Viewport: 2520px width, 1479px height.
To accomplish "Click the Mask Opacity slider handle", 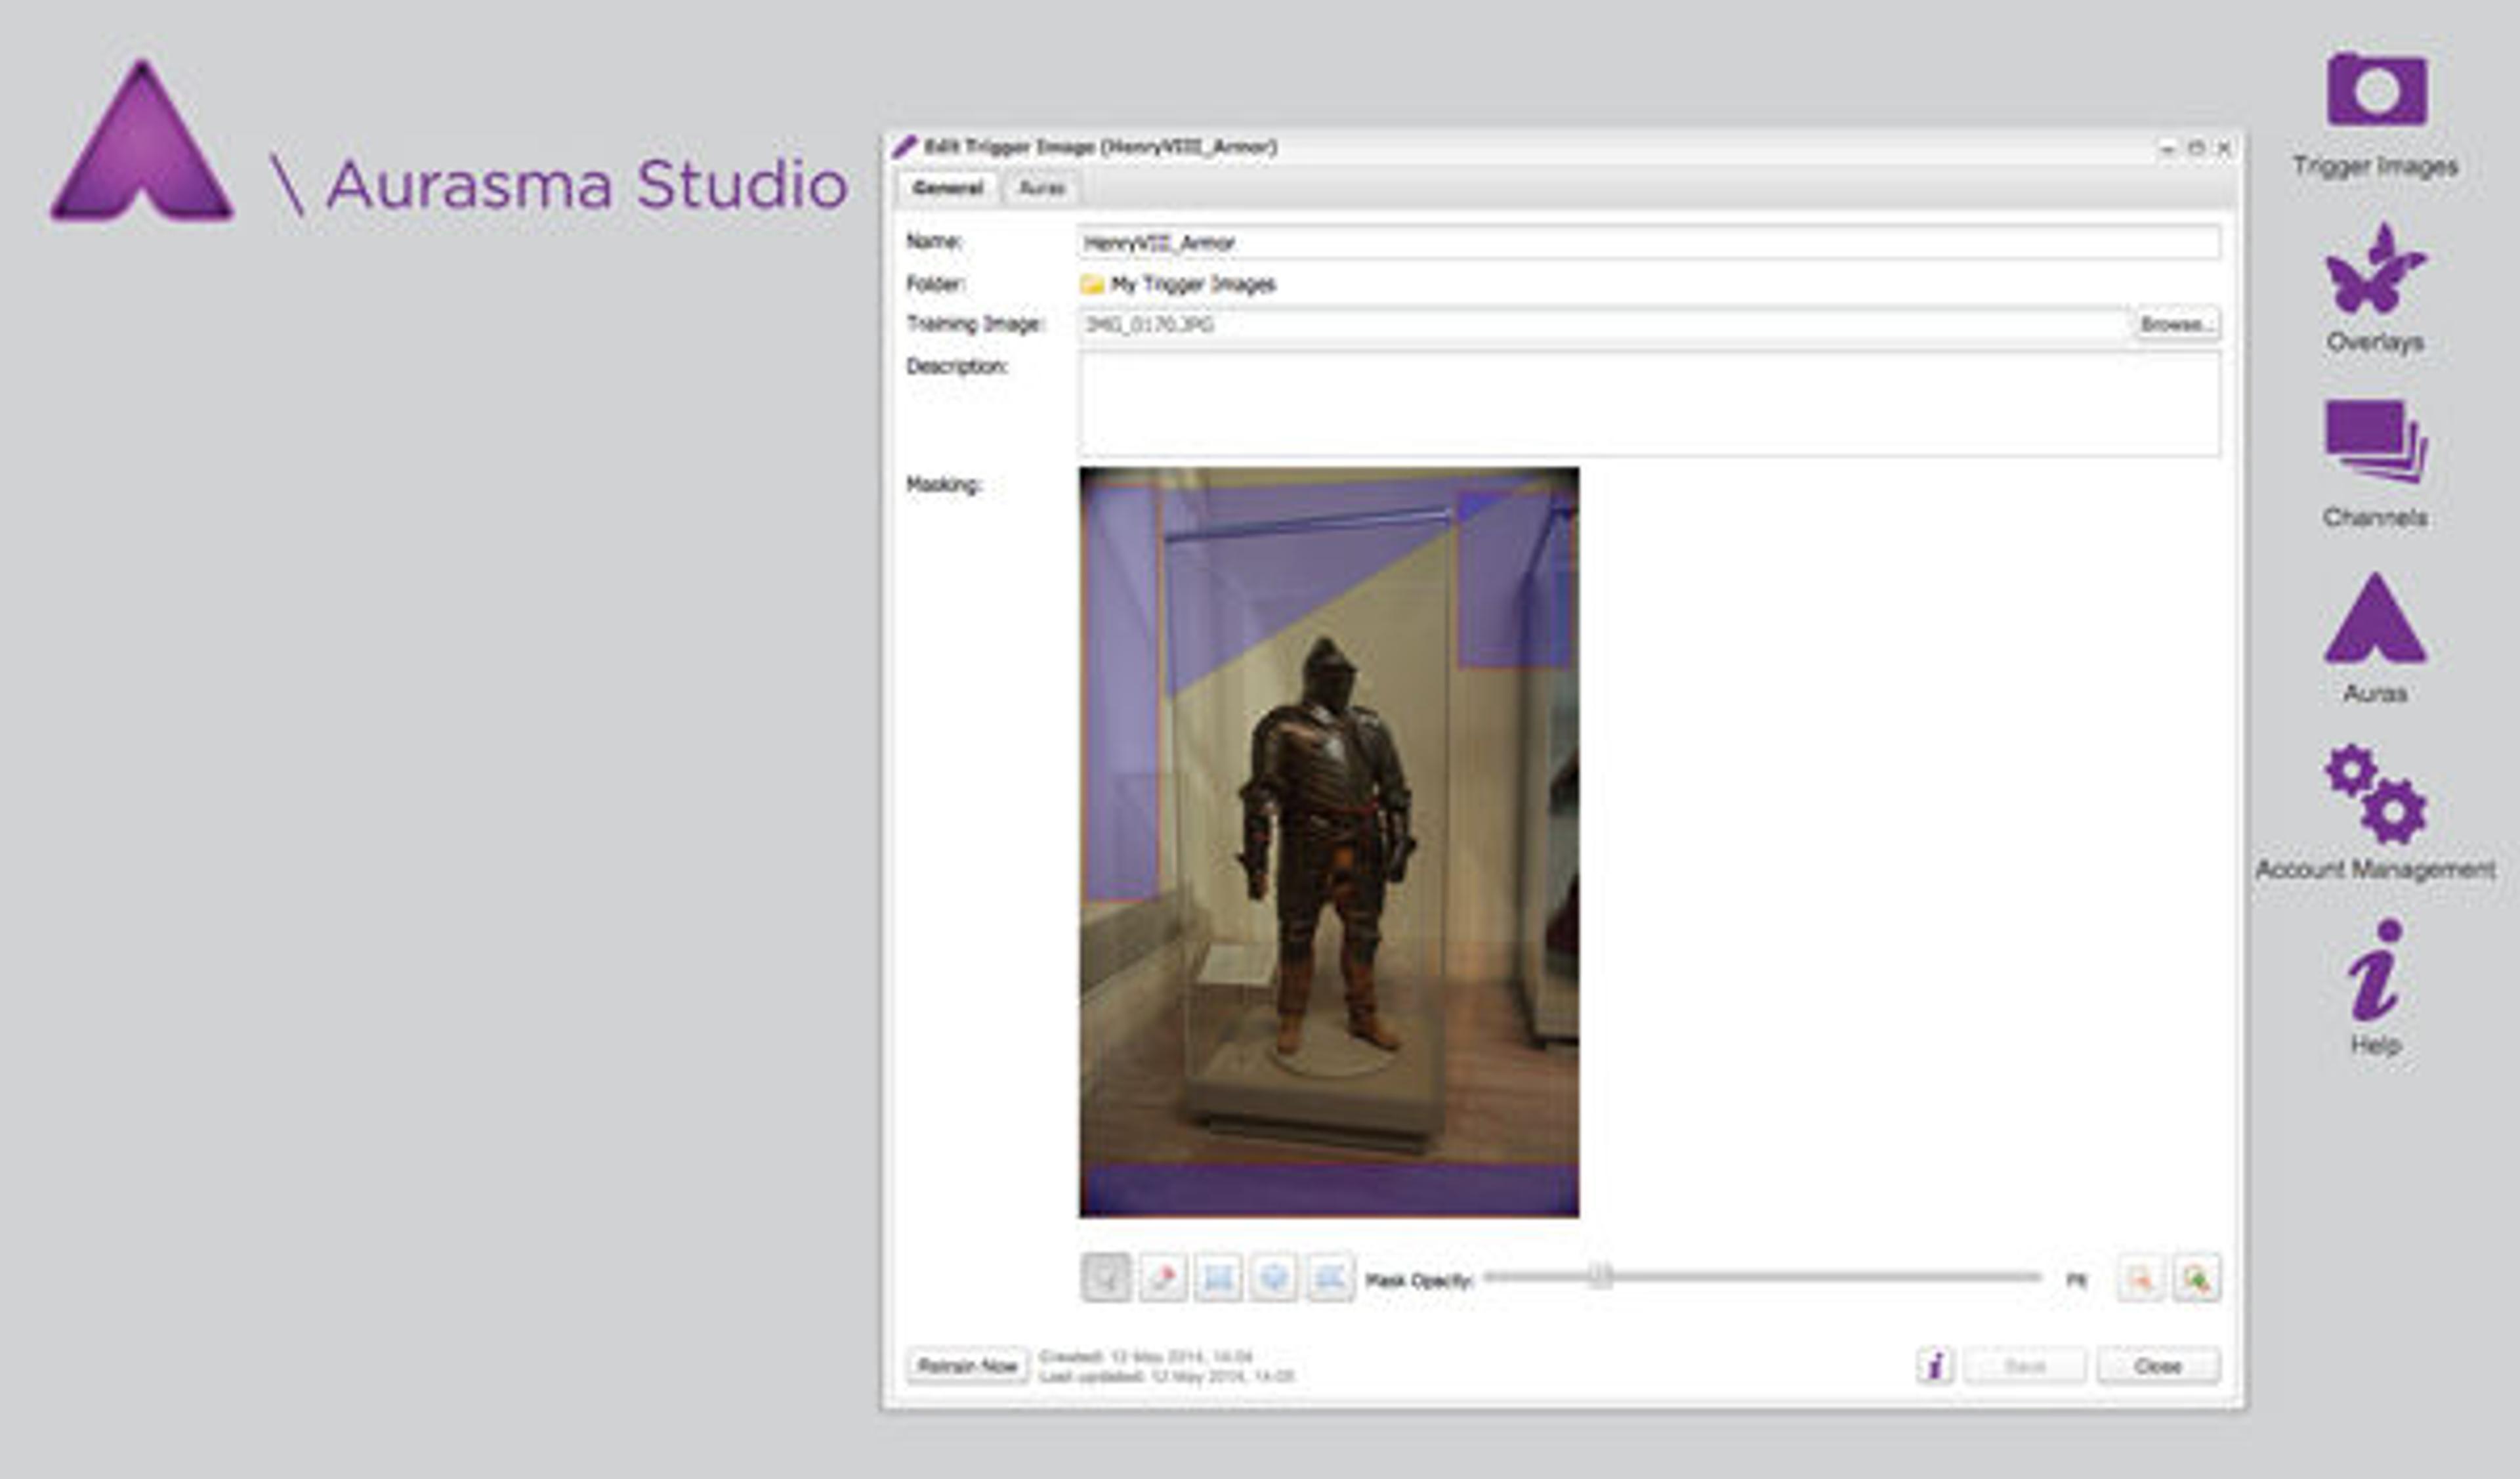I will 1600,1276.
